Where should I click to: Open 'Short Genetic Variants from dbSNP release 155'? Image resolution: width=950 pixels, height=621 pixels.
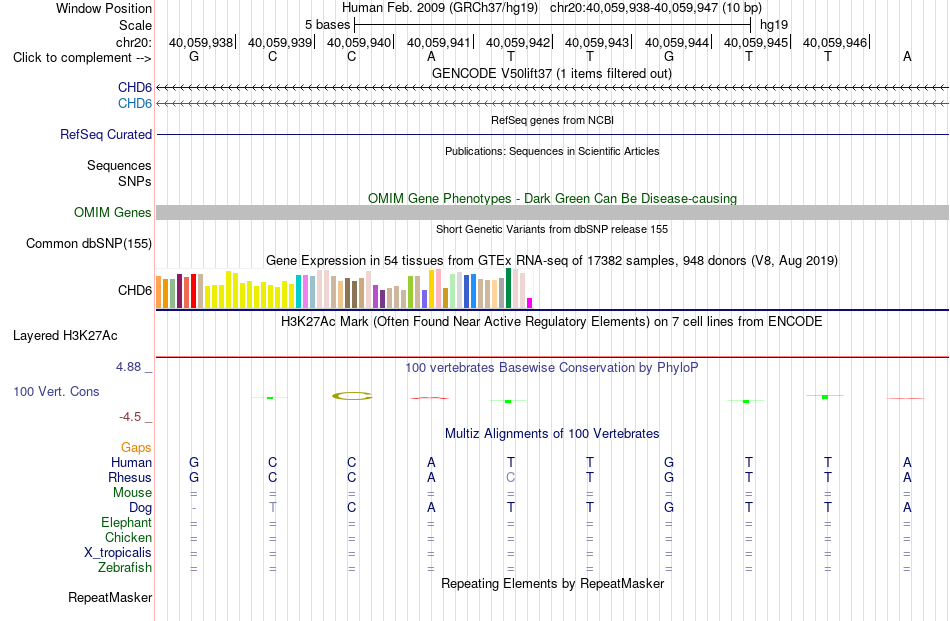coord(552,229)
